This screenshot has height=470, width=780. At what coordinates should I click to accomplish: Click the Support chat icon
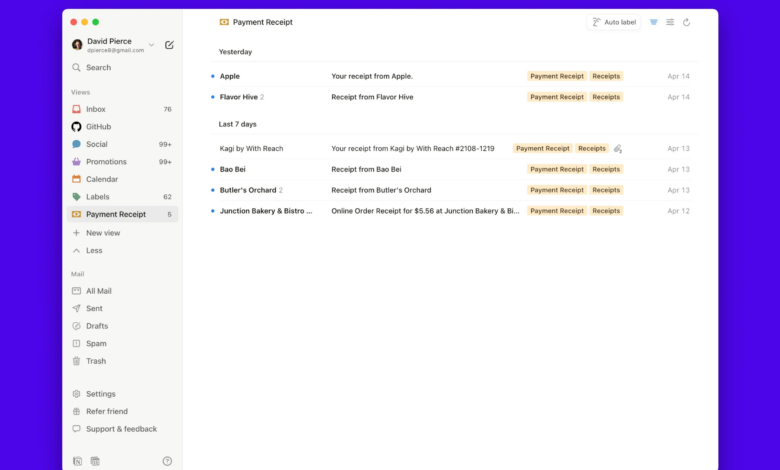(x=76, y=429)
